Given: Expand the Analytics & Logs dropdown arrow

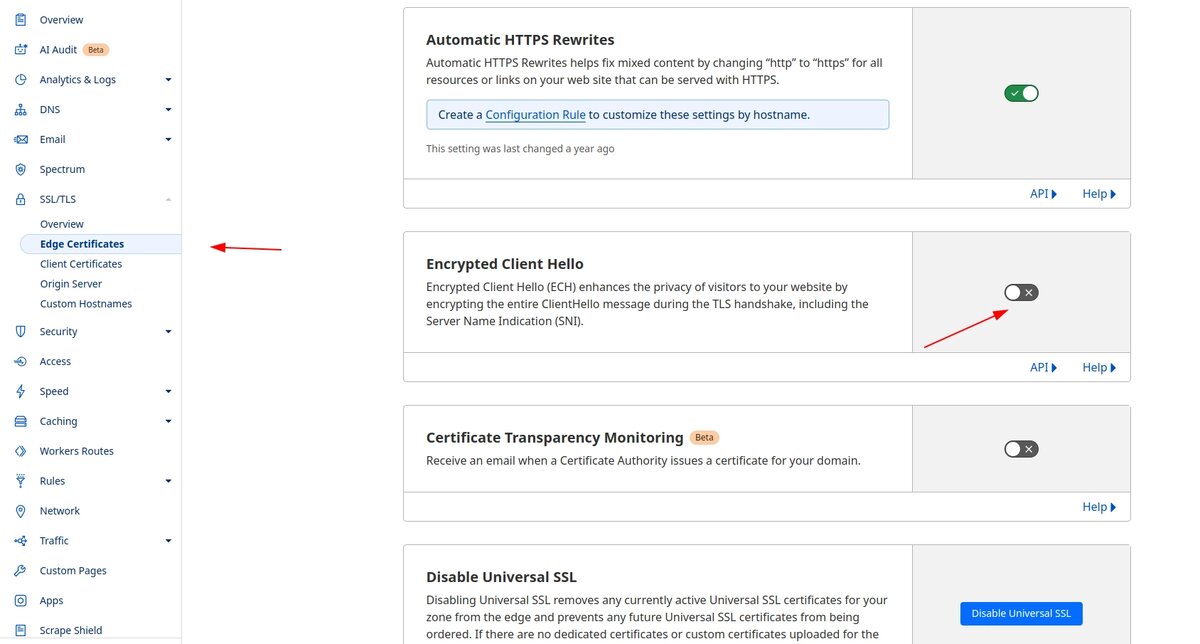Looking at the screenshot, I should pos(168,80).
